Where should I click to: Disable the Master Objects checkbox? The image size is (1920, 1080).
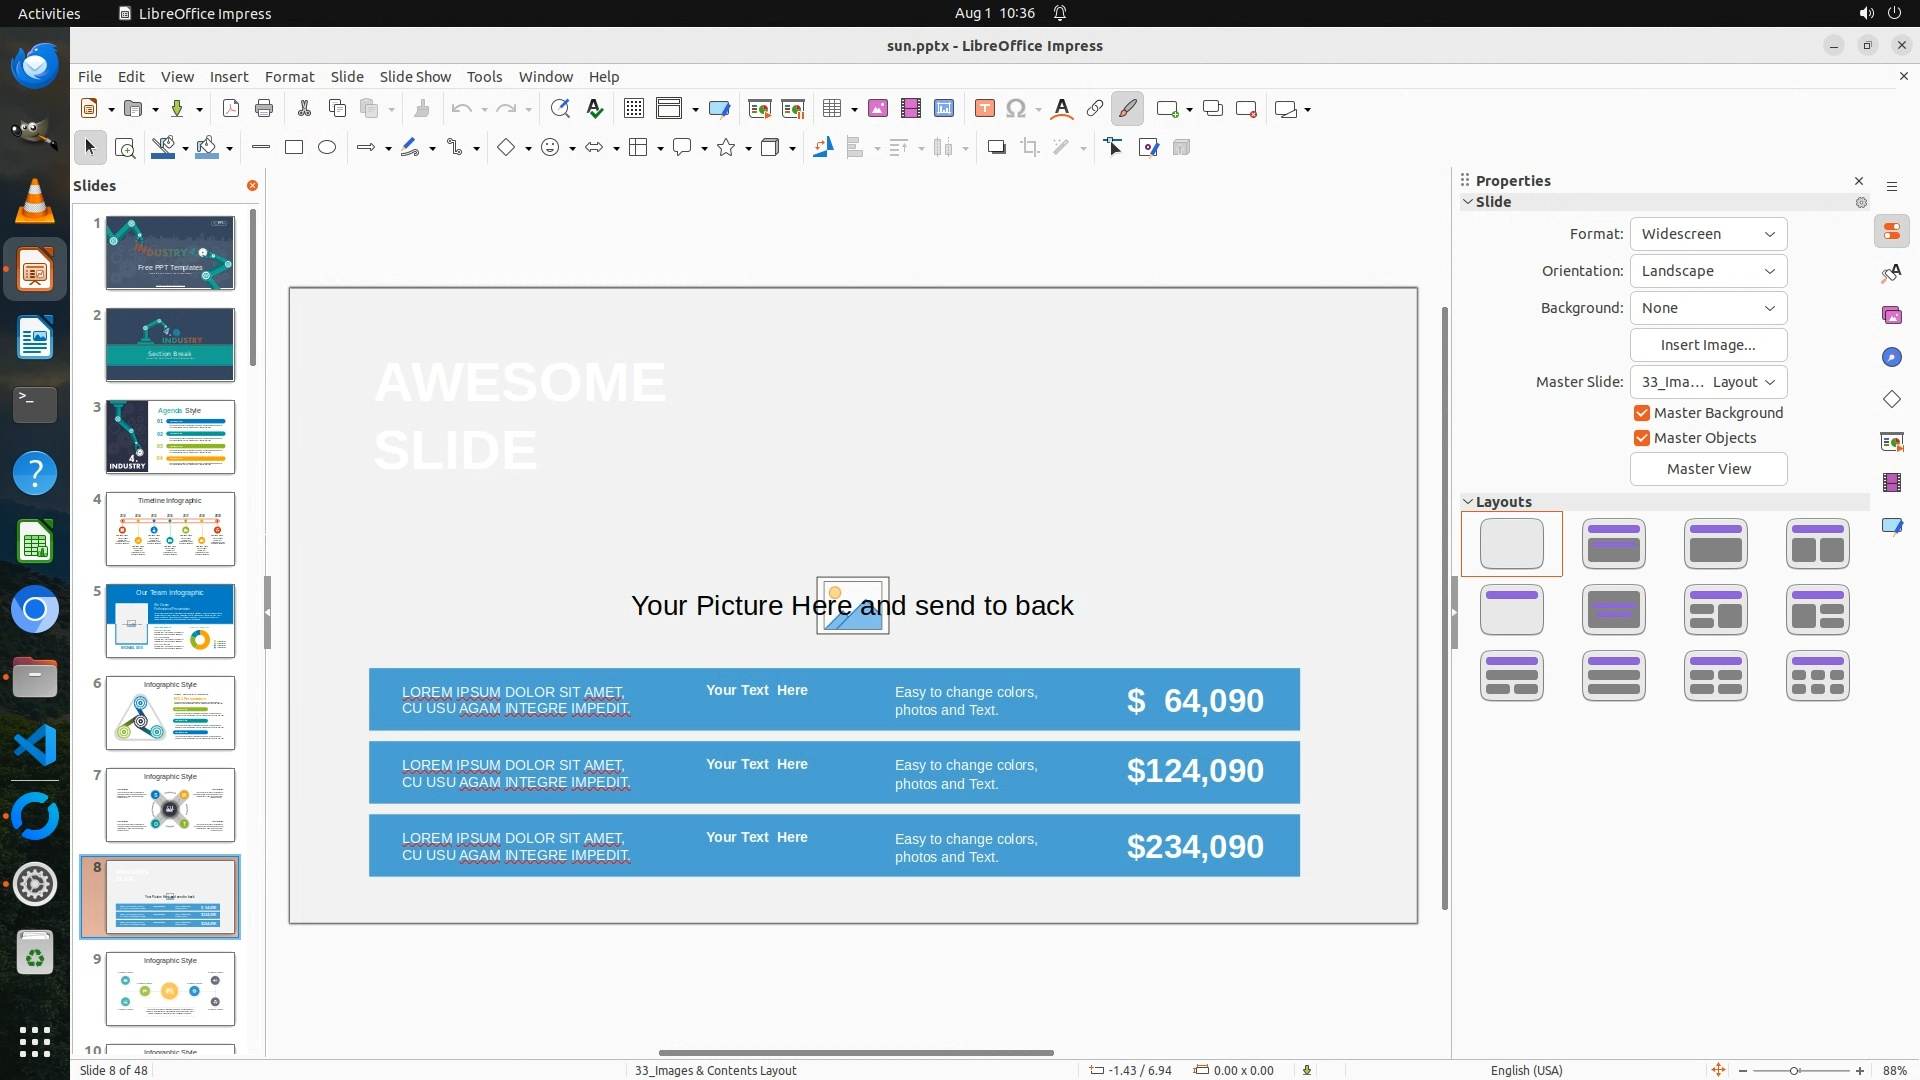tap(1642, 438)
